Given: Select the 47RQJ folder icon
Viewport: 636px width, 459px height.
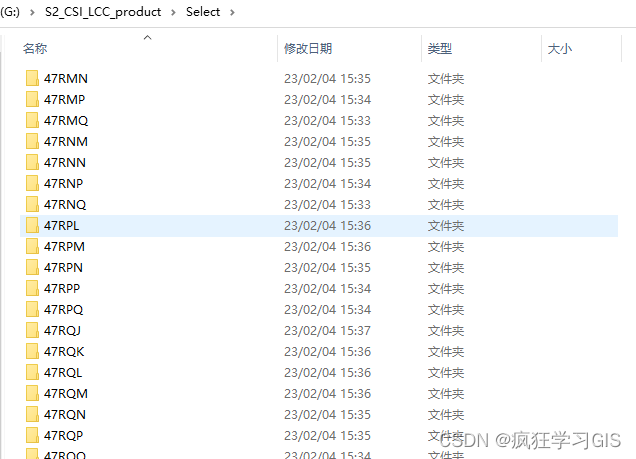Looking at the screenshot, I should click(32, 330).
